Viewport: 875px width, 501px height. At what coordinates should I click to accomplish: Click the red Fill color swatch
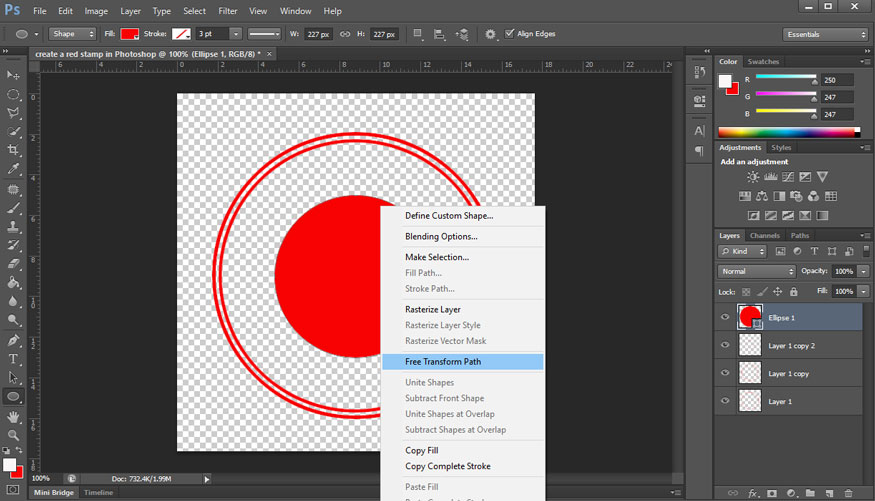[129, 34]
